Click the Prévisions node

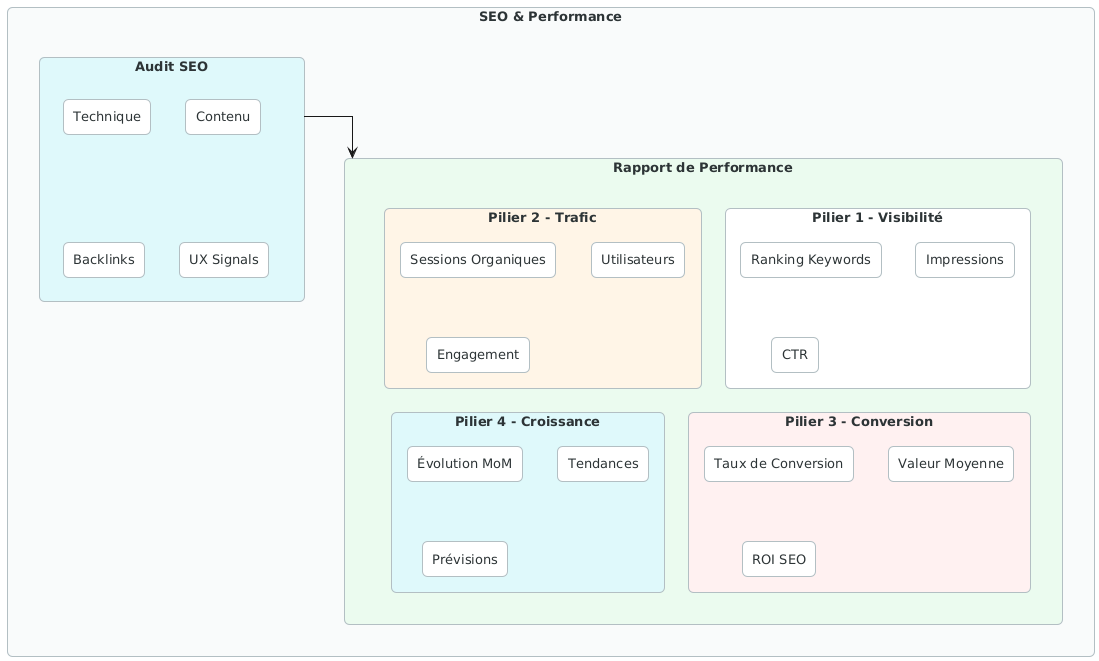coord(465,559)
